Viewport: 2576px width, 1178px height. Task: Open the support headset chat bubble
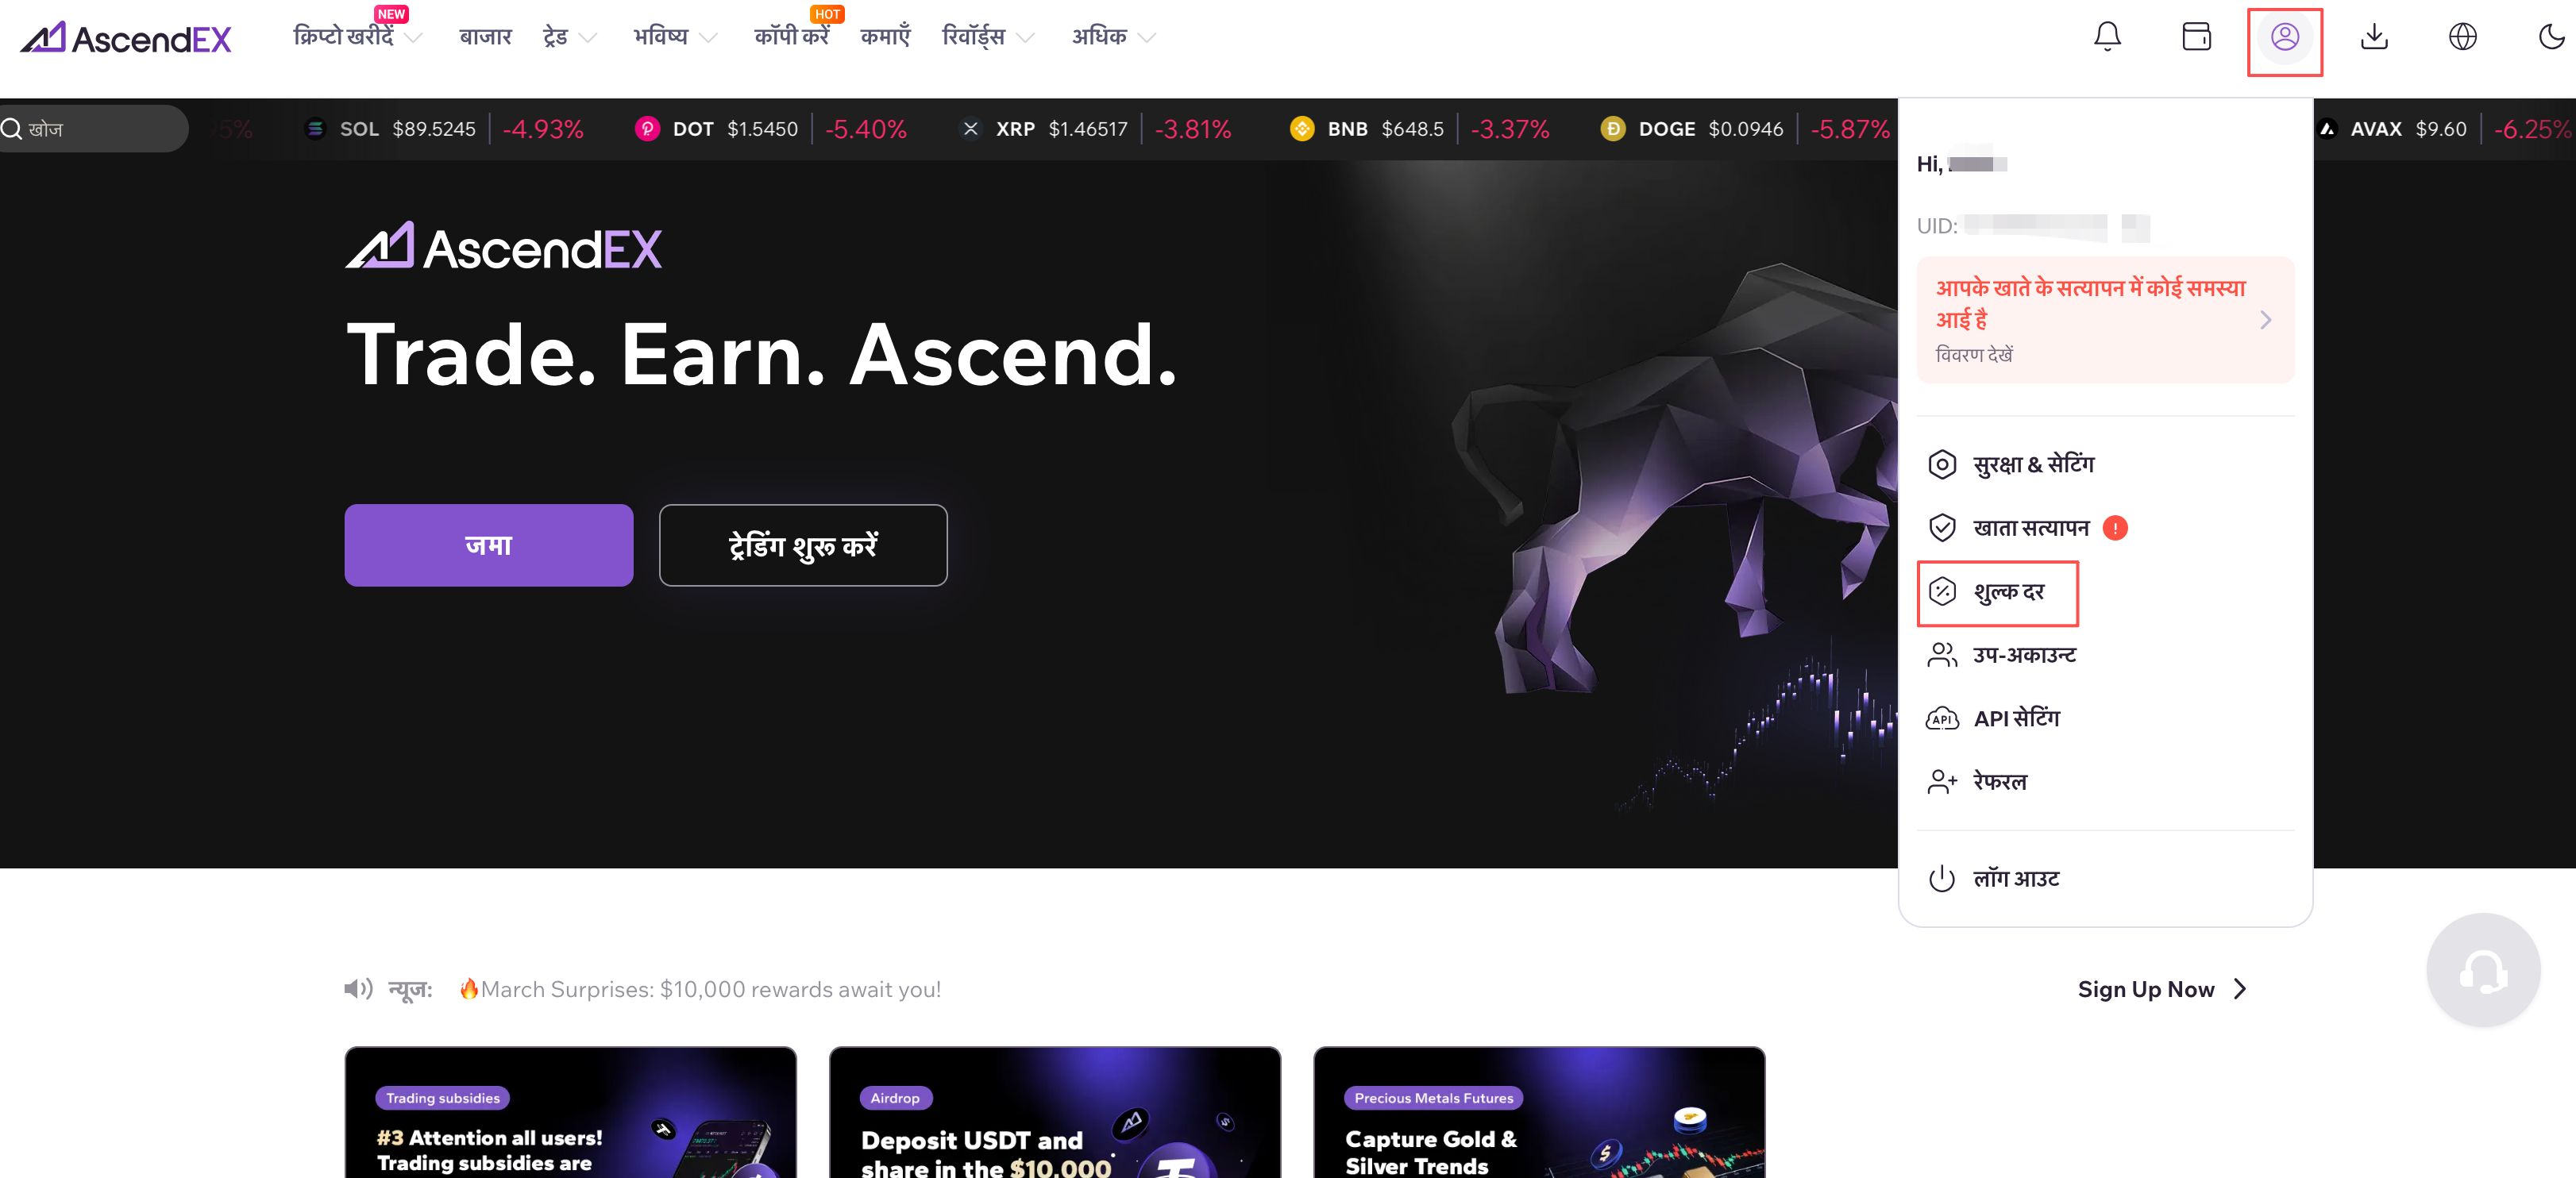[2483, 969]
